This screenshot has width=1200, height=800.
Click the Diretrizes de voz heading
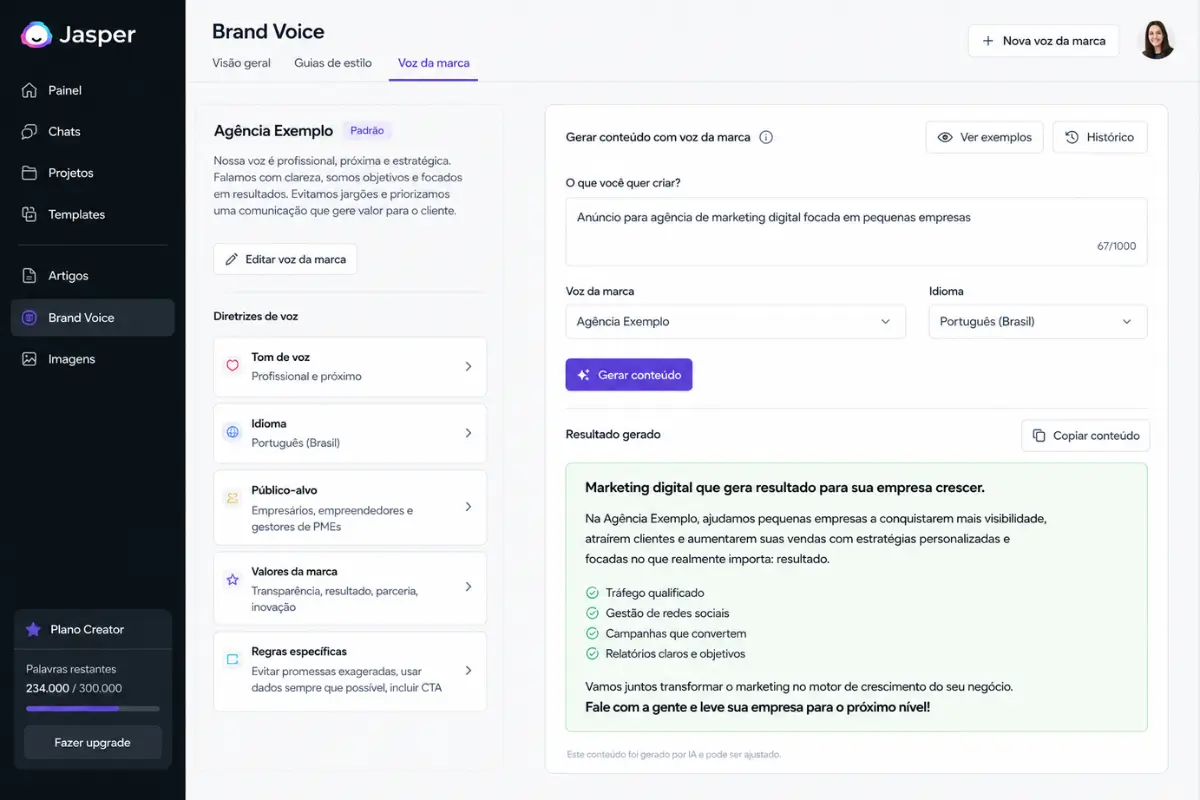[x=256, y=316]
